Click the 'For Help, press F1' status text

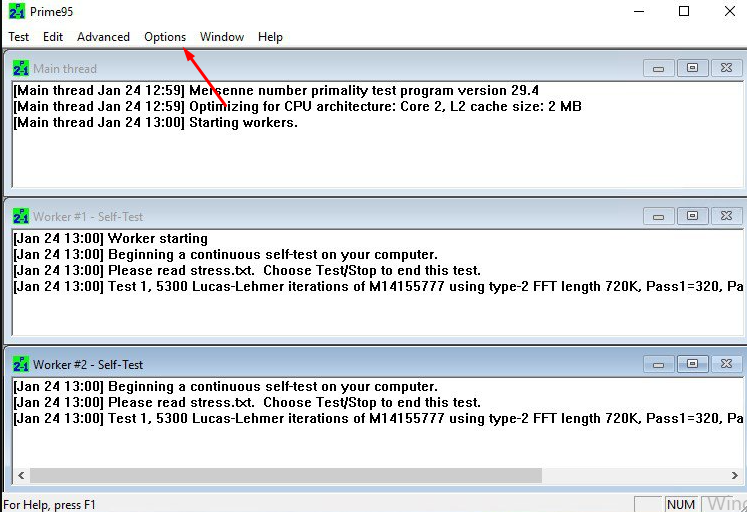[50, 505]
